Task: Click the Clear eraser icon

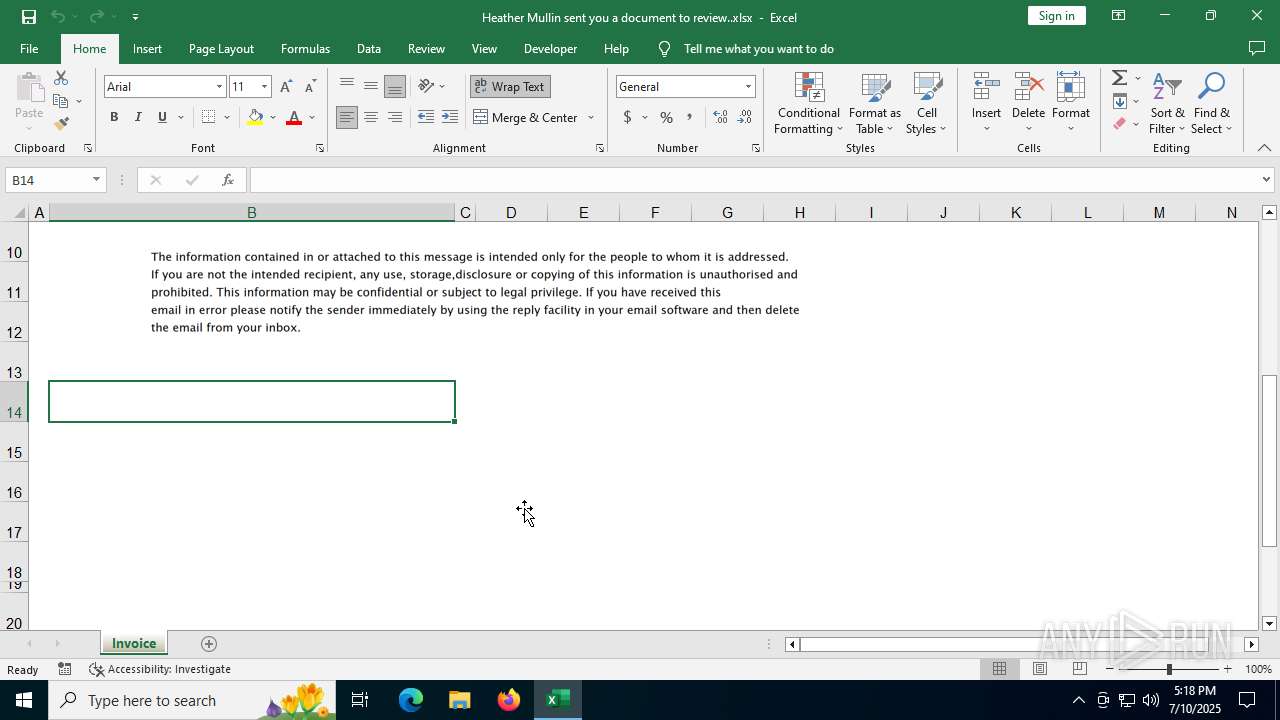Action: tap(1120, 124)
